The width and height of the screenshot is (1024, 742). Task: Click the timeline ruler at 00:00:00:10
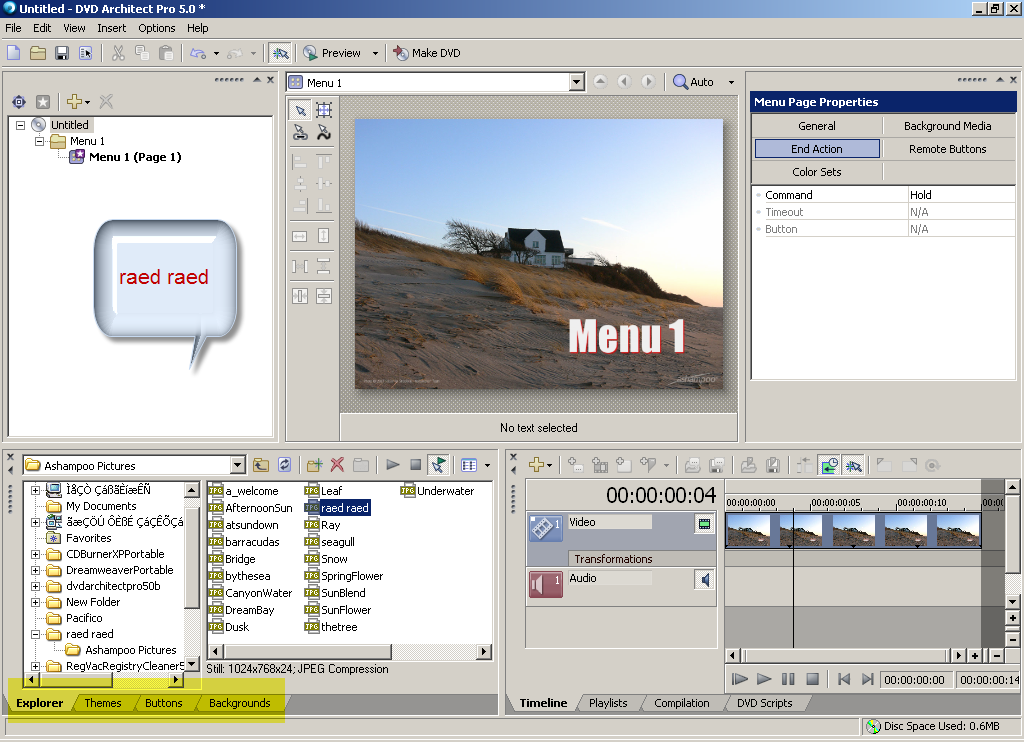921,503
